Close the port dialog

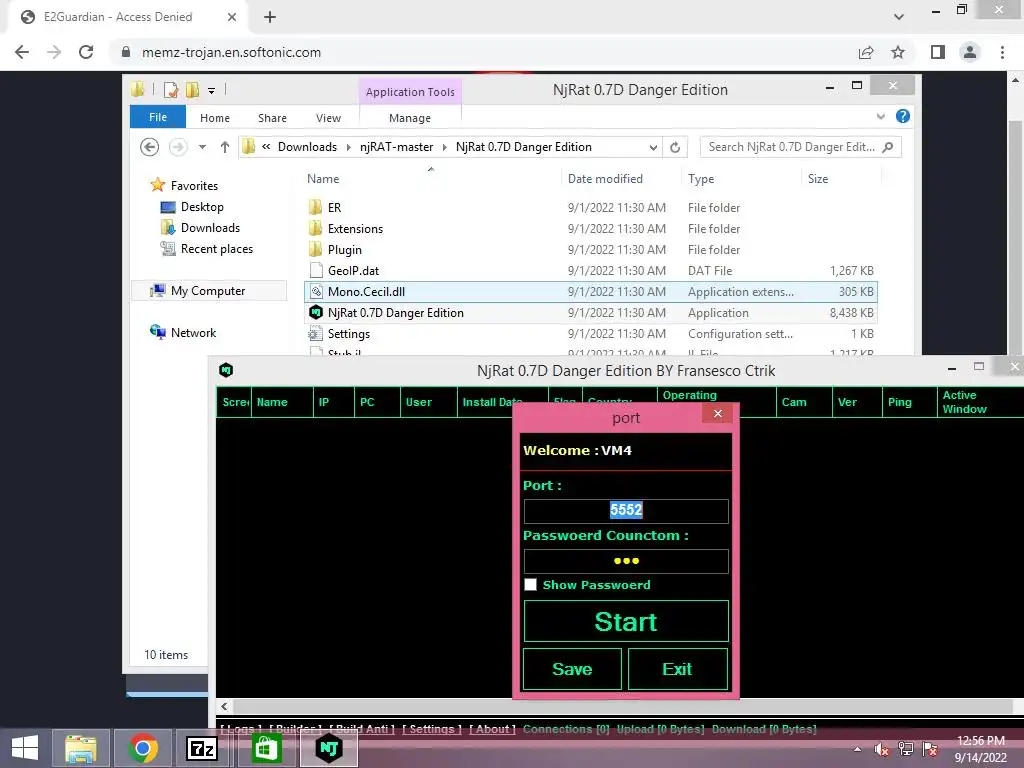click(718, 413)
